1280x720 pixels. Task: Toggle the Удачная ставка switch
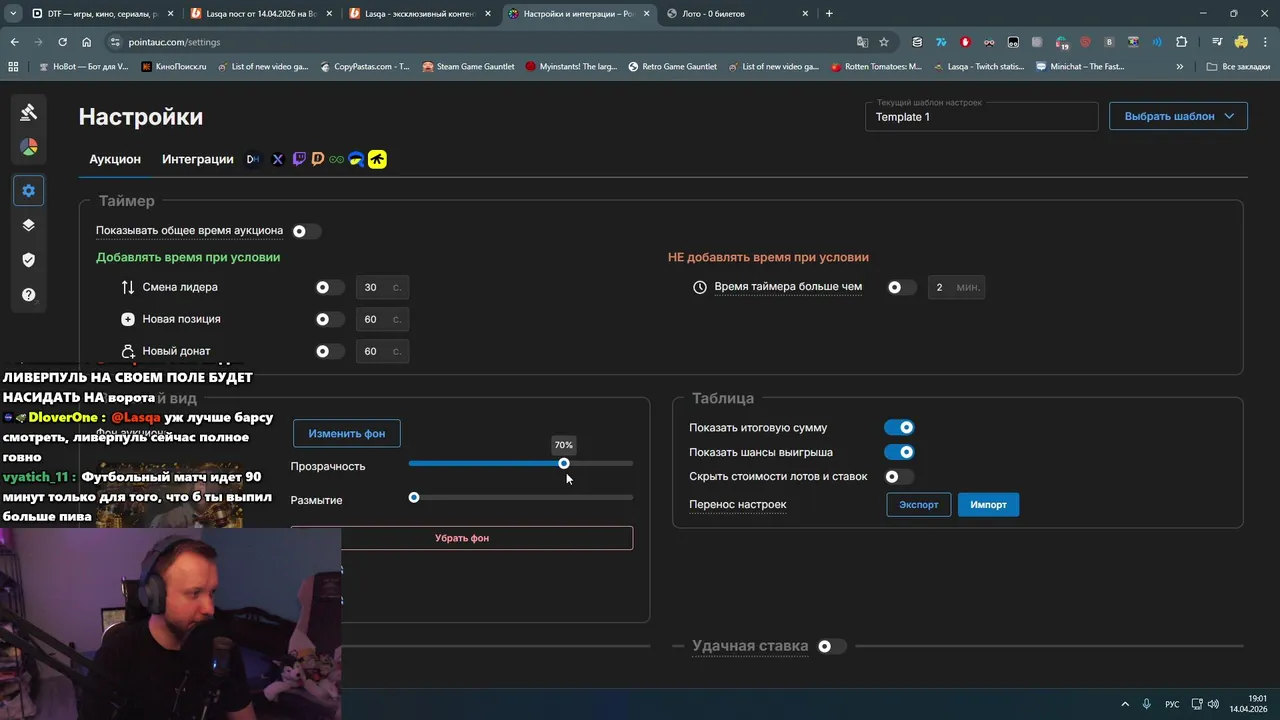[831, 646]
